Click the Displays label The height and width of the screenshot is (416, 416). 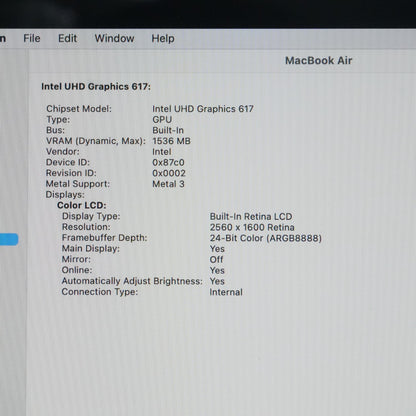[65, 195]
